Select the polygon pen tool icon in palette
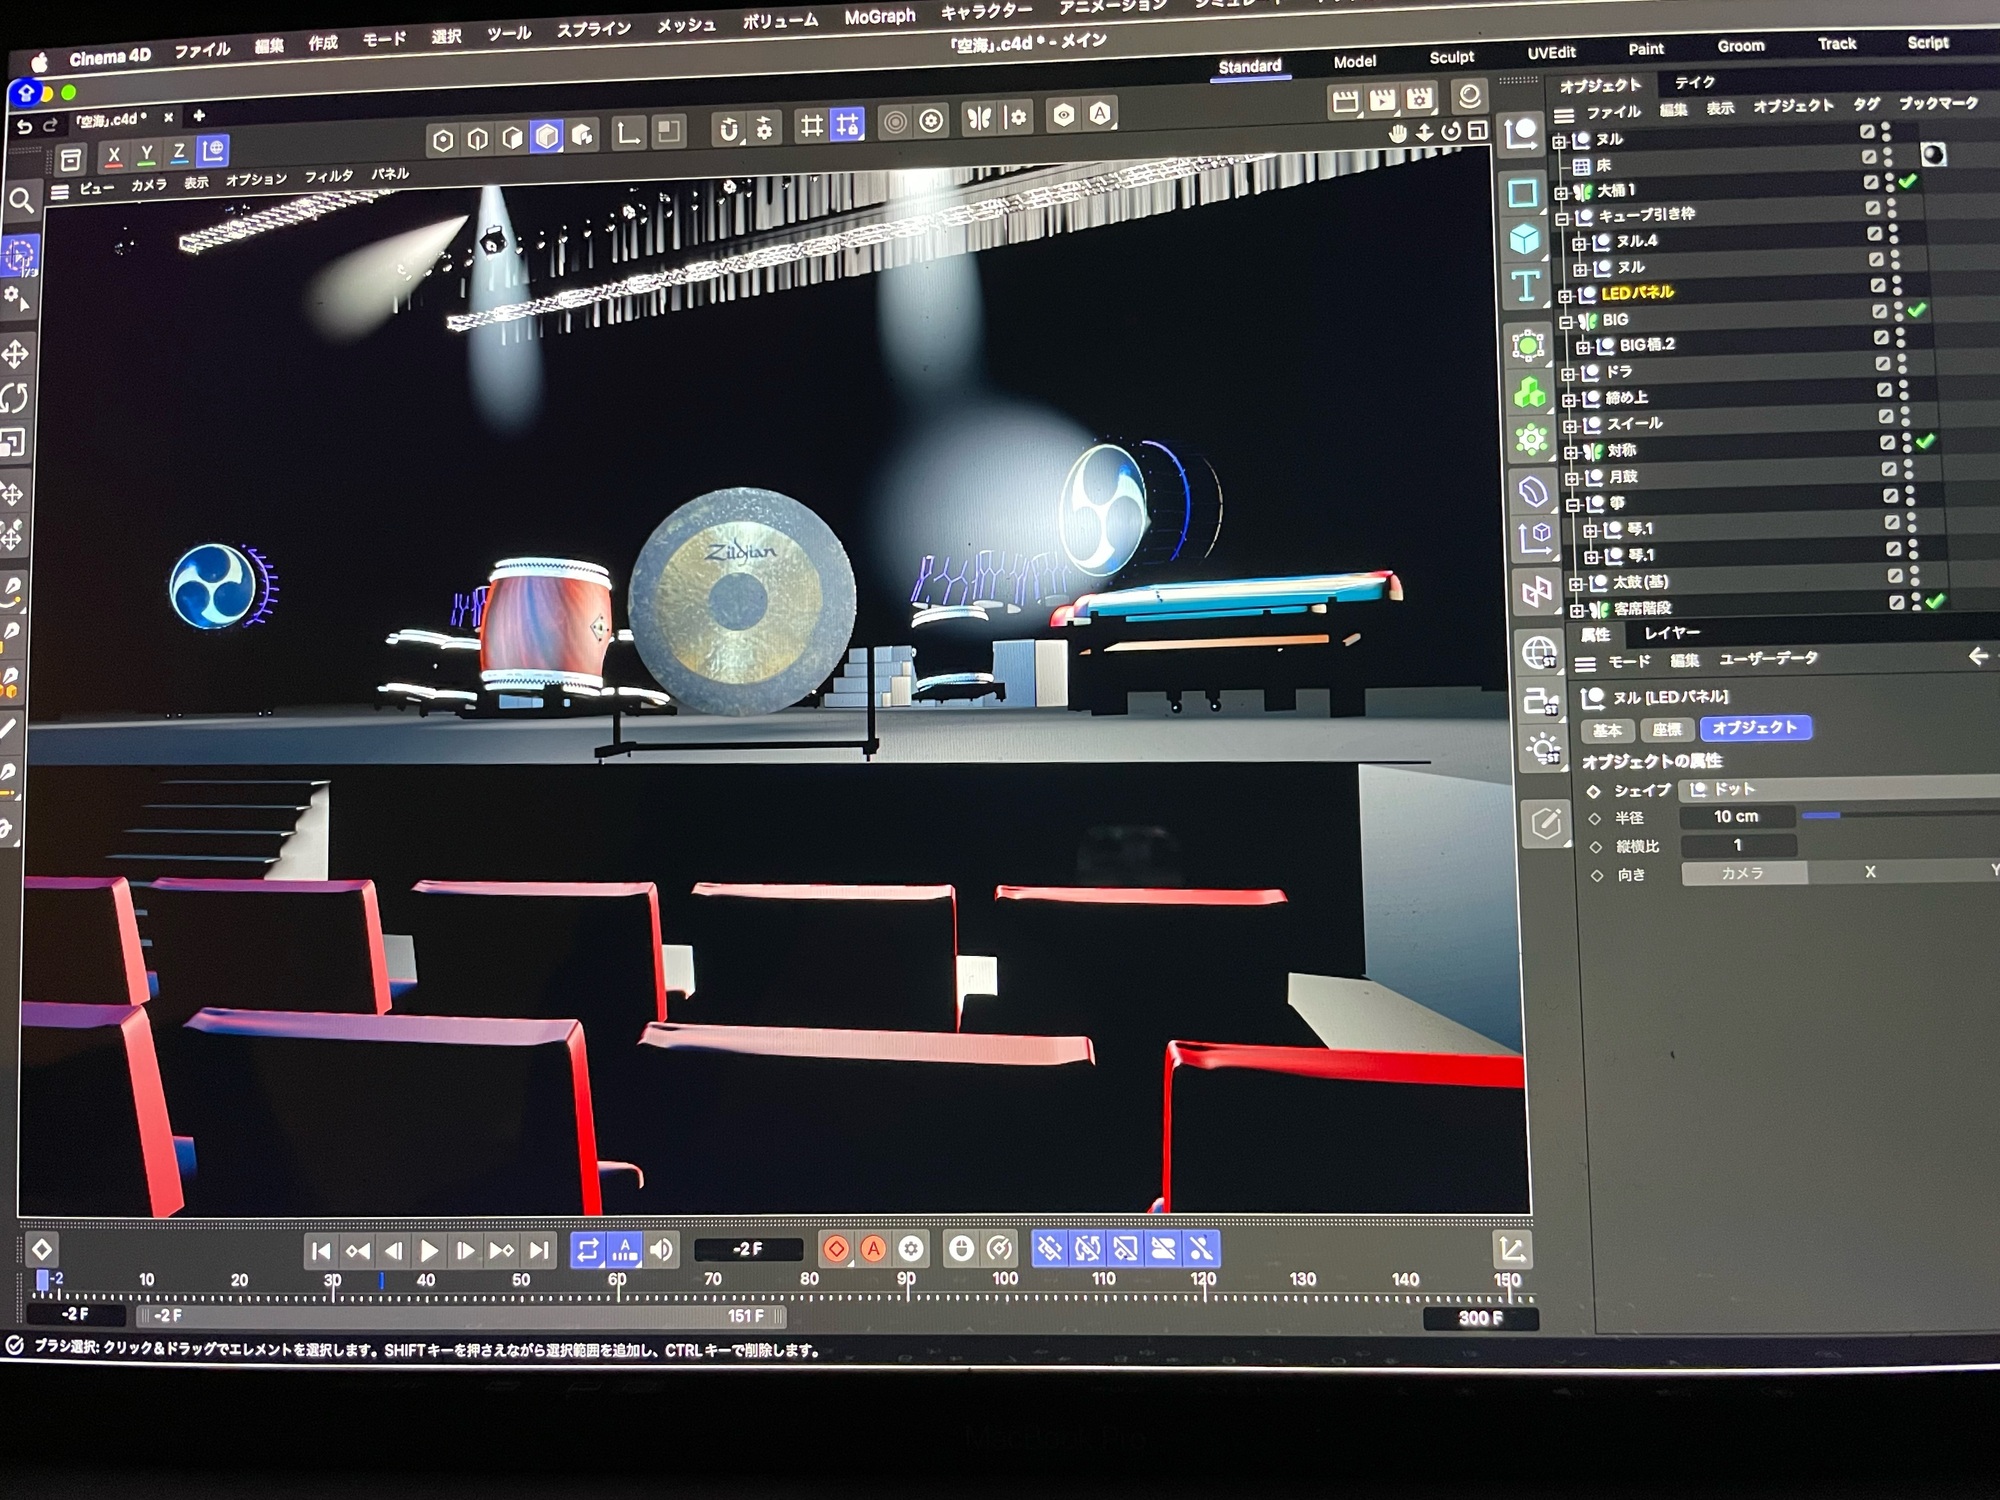The width and height of the screenshot is (2000, 1500). [1545, 825]
